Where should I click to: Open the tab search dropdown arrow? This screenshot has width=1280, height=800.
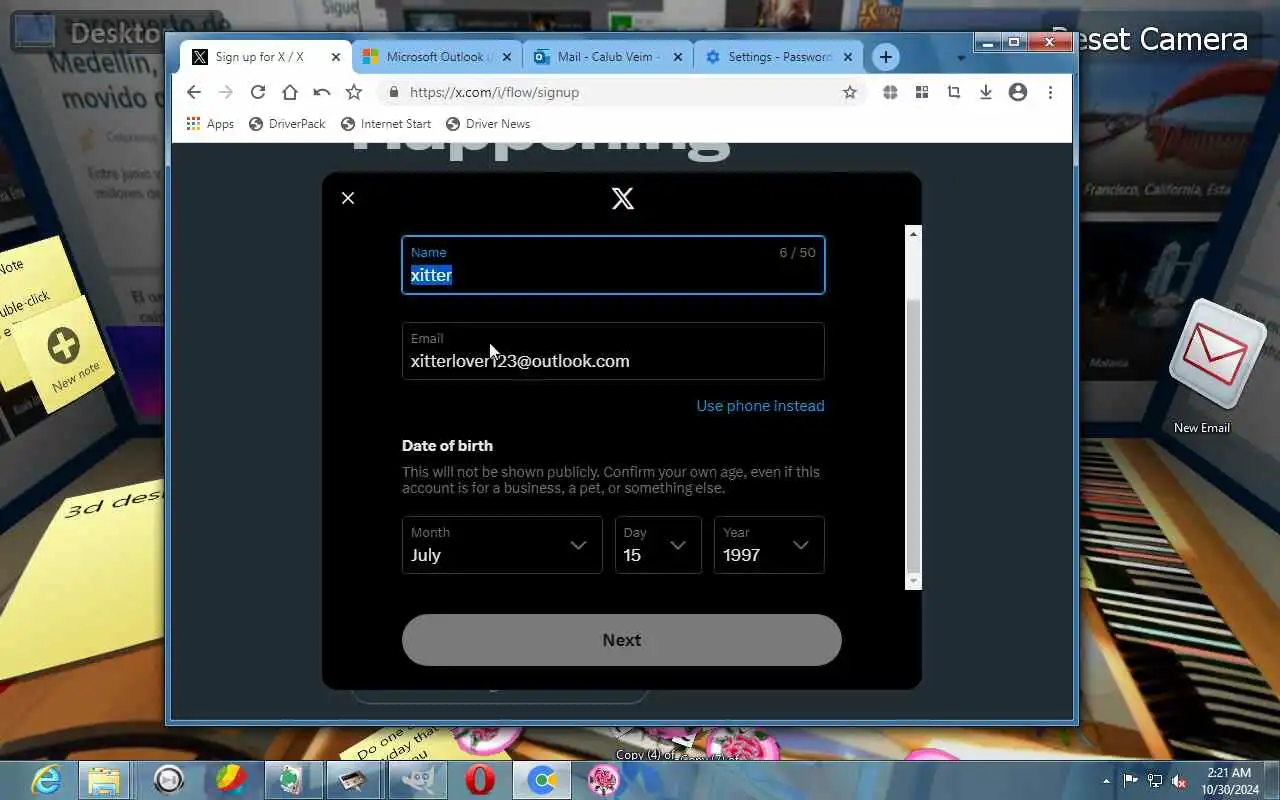[x=961, y=58]
